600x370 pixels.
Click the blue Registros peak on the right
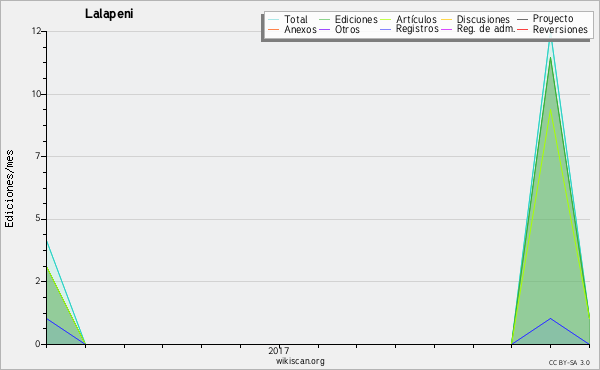[551, 318]
